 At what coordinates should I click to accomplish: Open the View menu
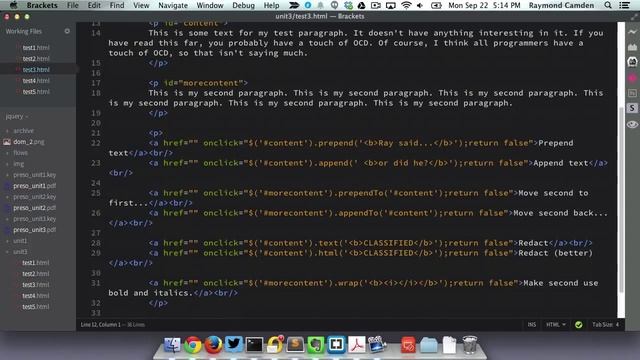pyautogui.click(x=141, y=5)
